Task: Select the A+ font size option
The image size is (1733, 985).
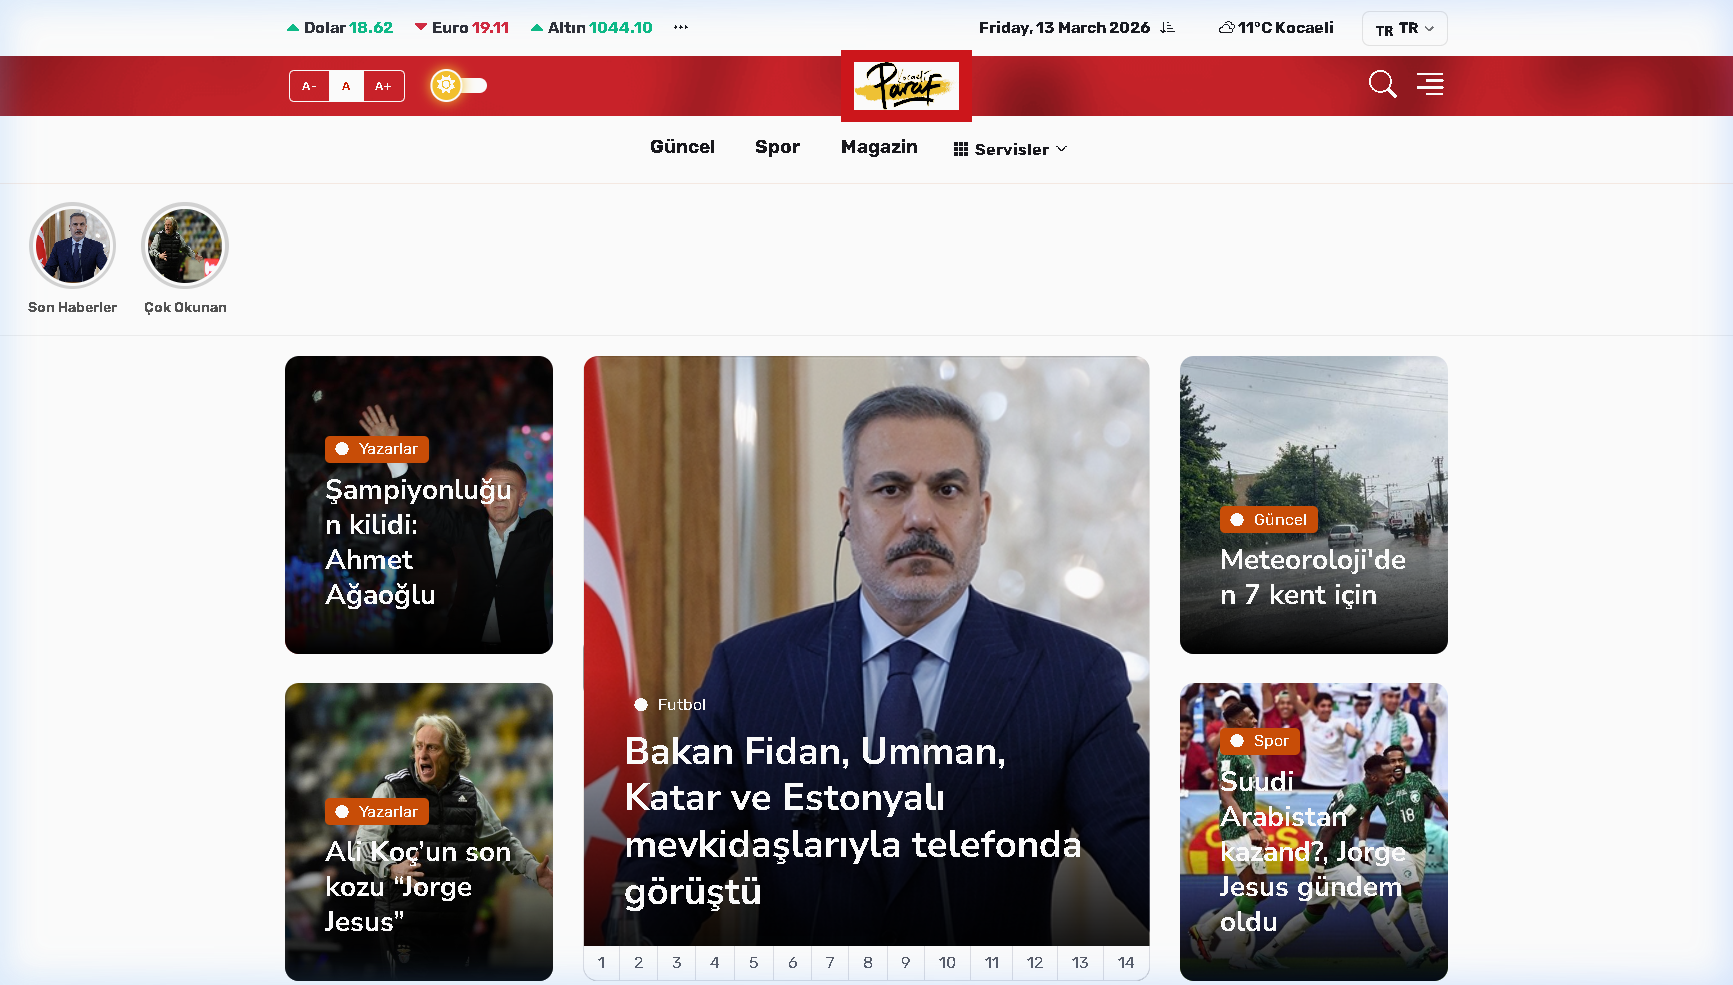Action: [x=383, y=86]
